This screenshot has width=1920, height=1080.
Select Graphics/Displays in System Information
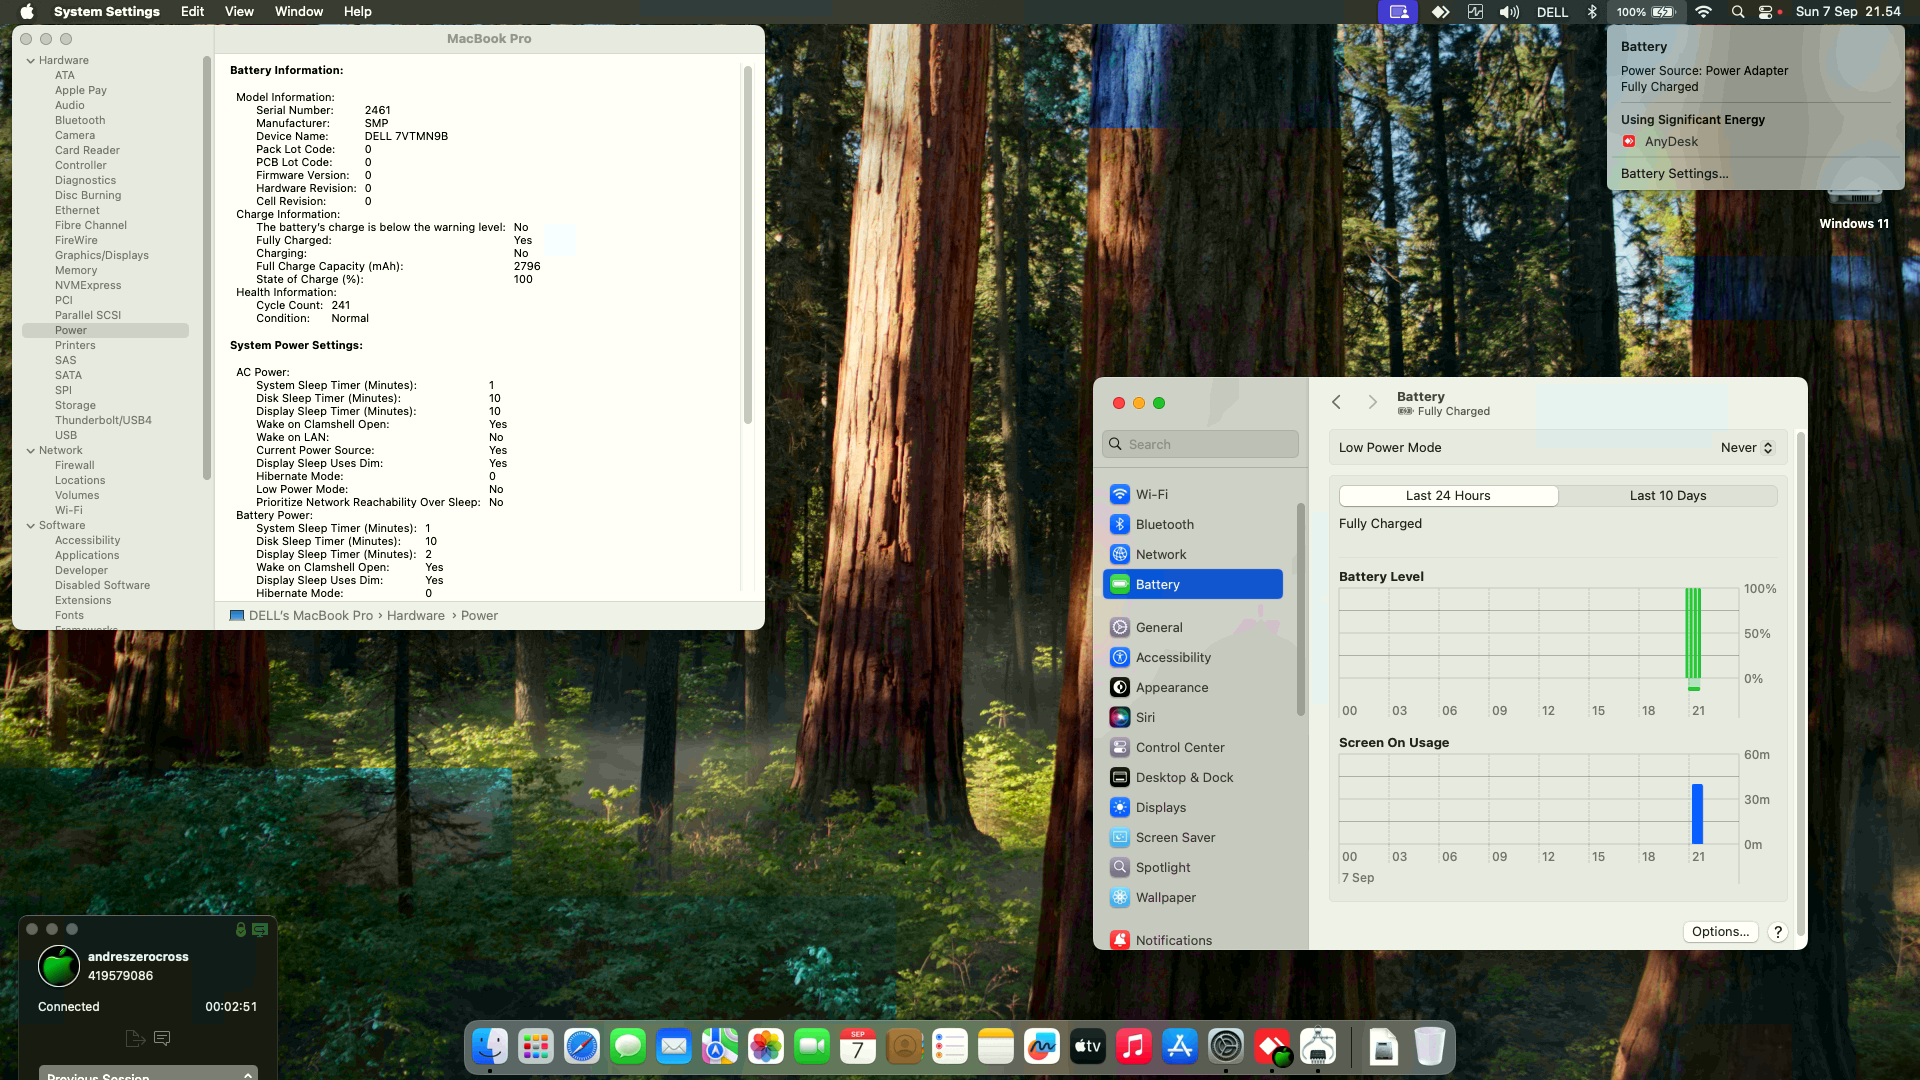(102, 256)
